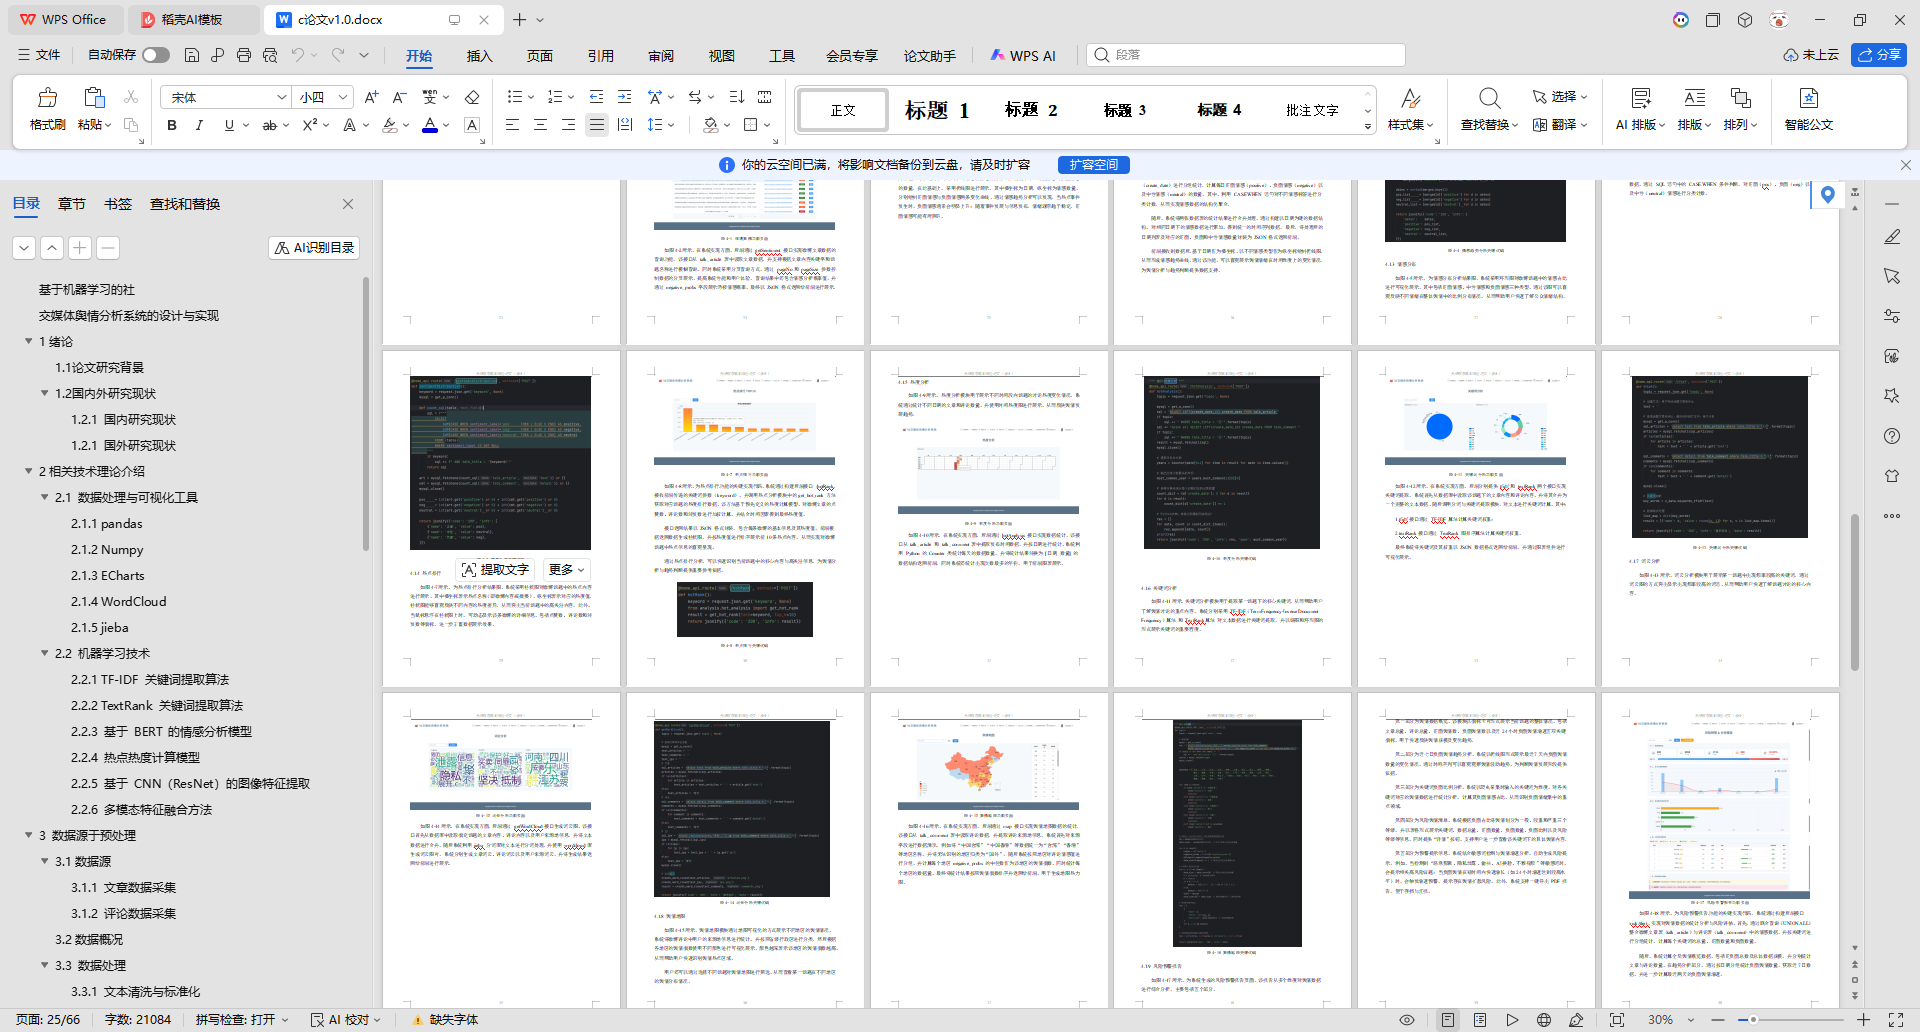Viewport: 1920px width, 1032px height.
Task: Switch to outline view icon in the status bar
Action: coord(1480,1020)
